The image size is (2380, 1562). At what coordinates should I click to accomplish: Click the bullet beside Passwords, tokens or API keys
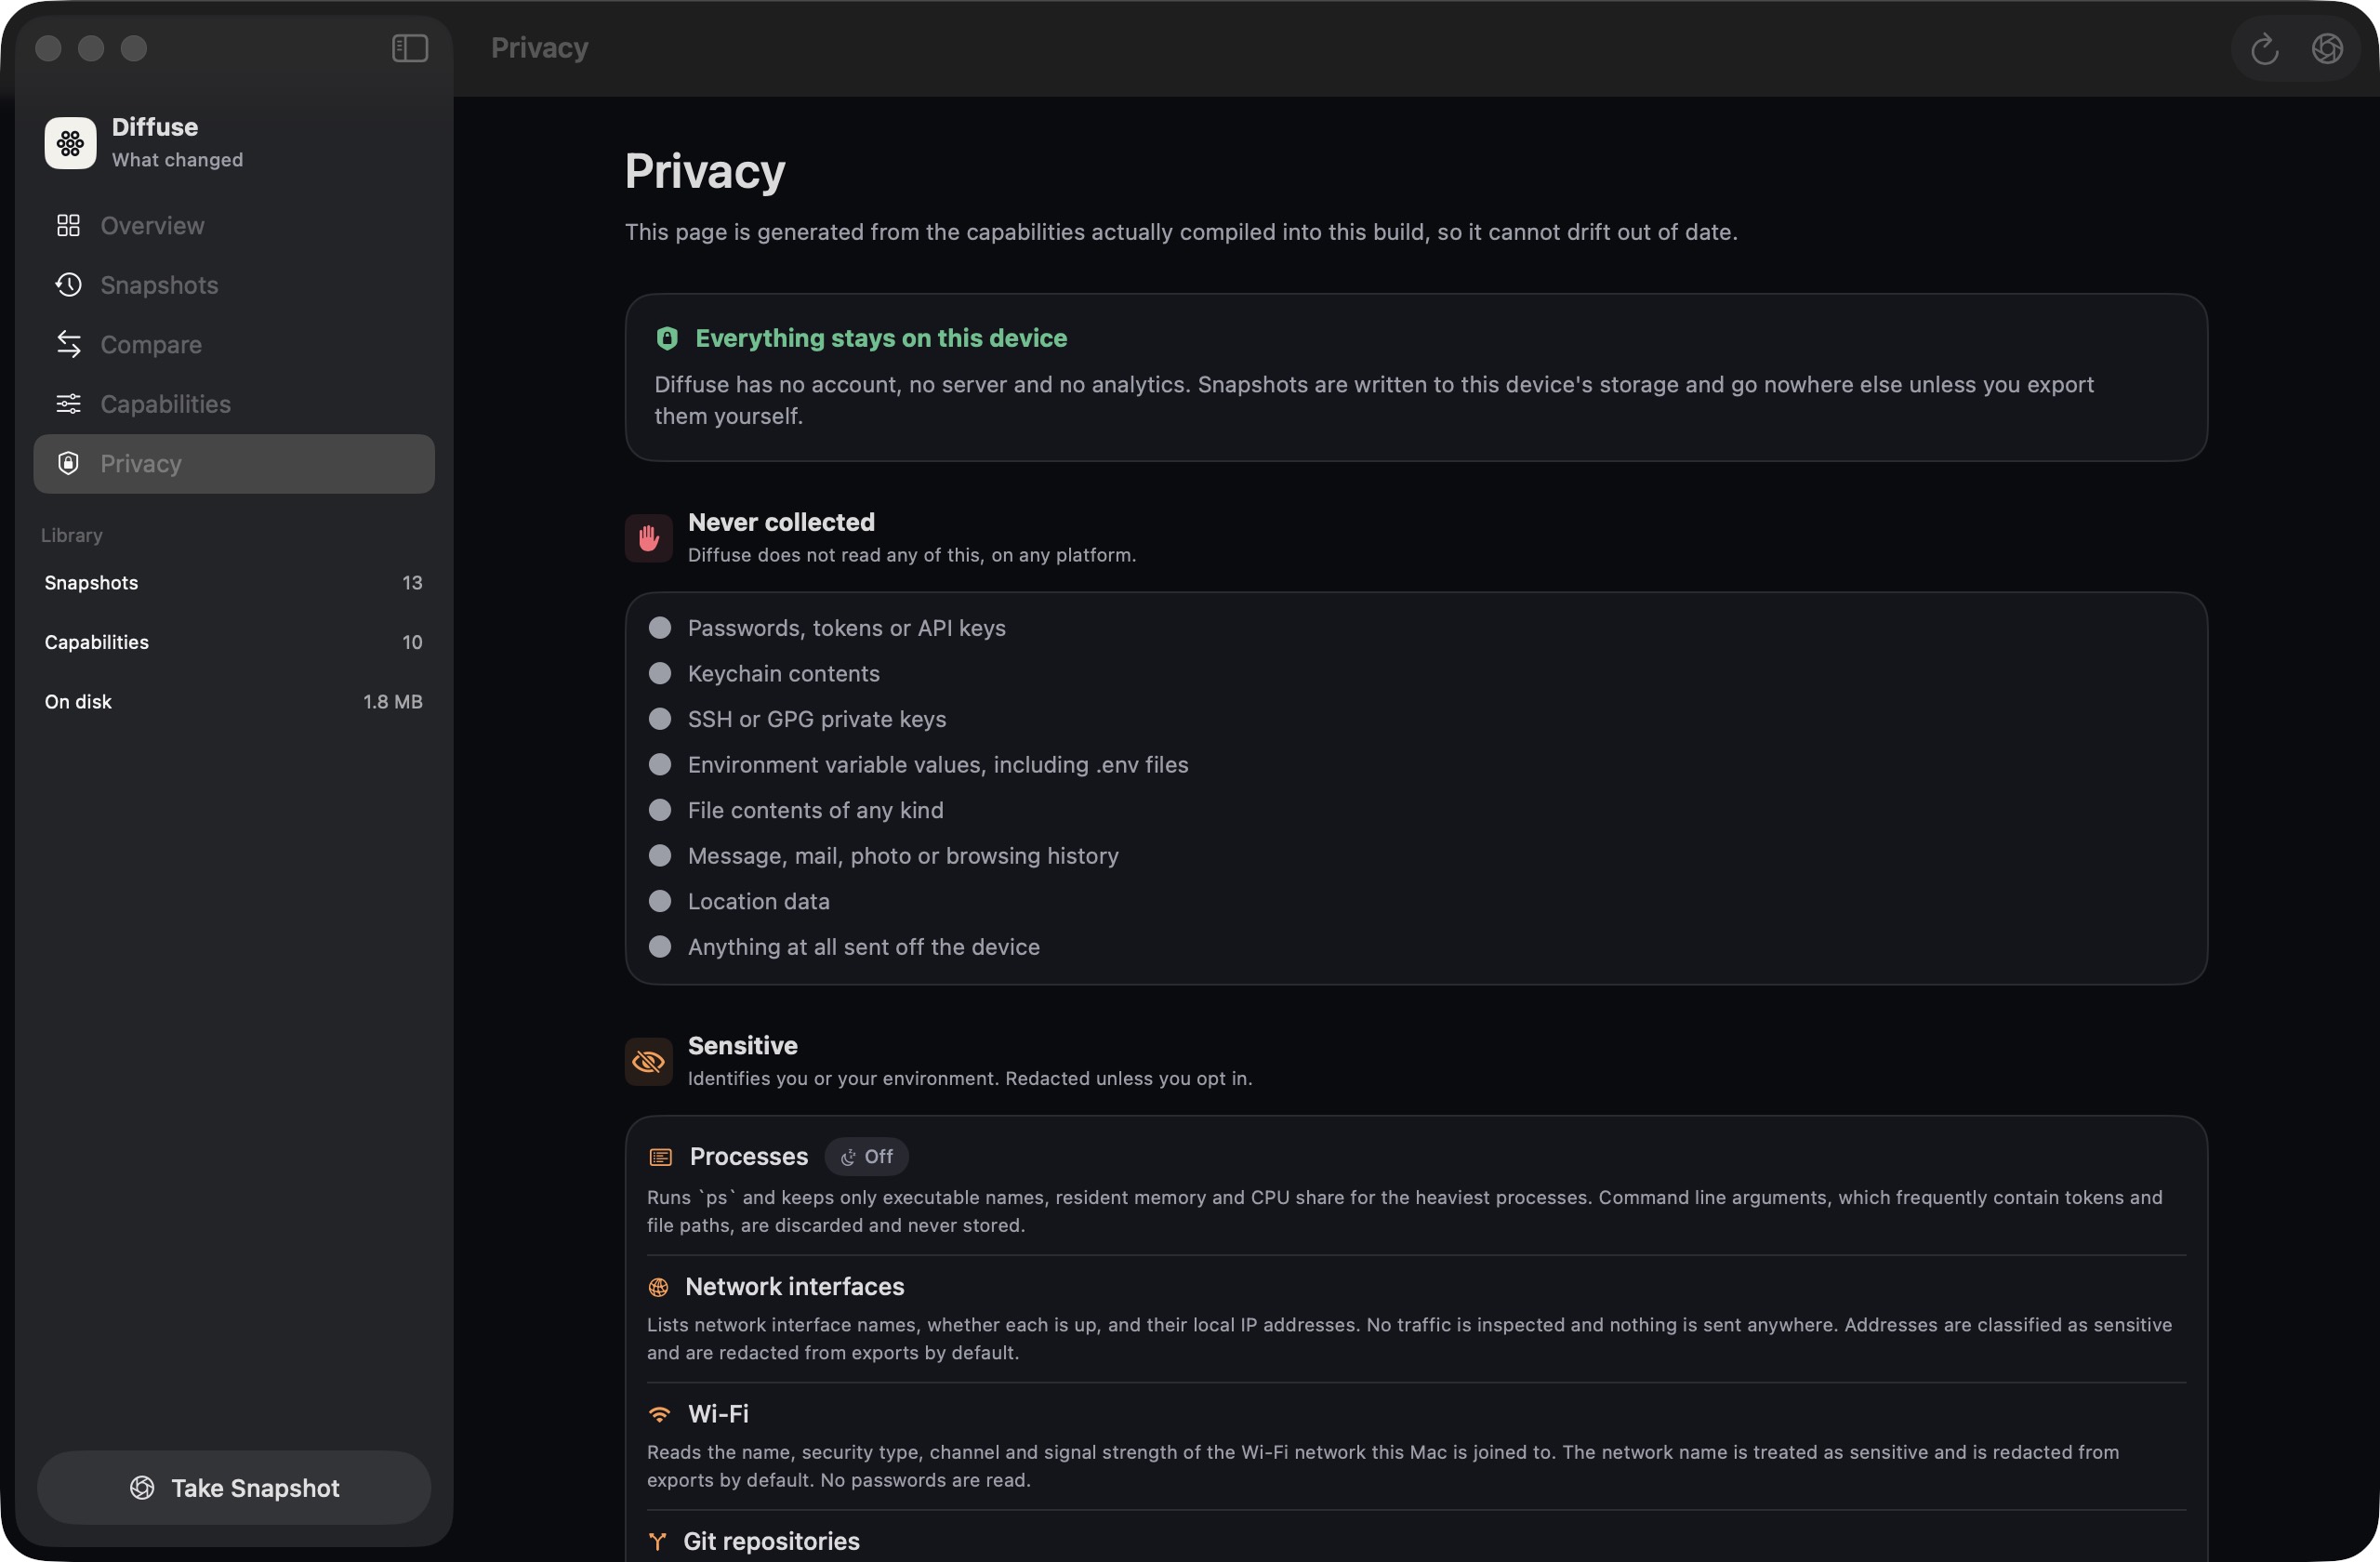660,628
